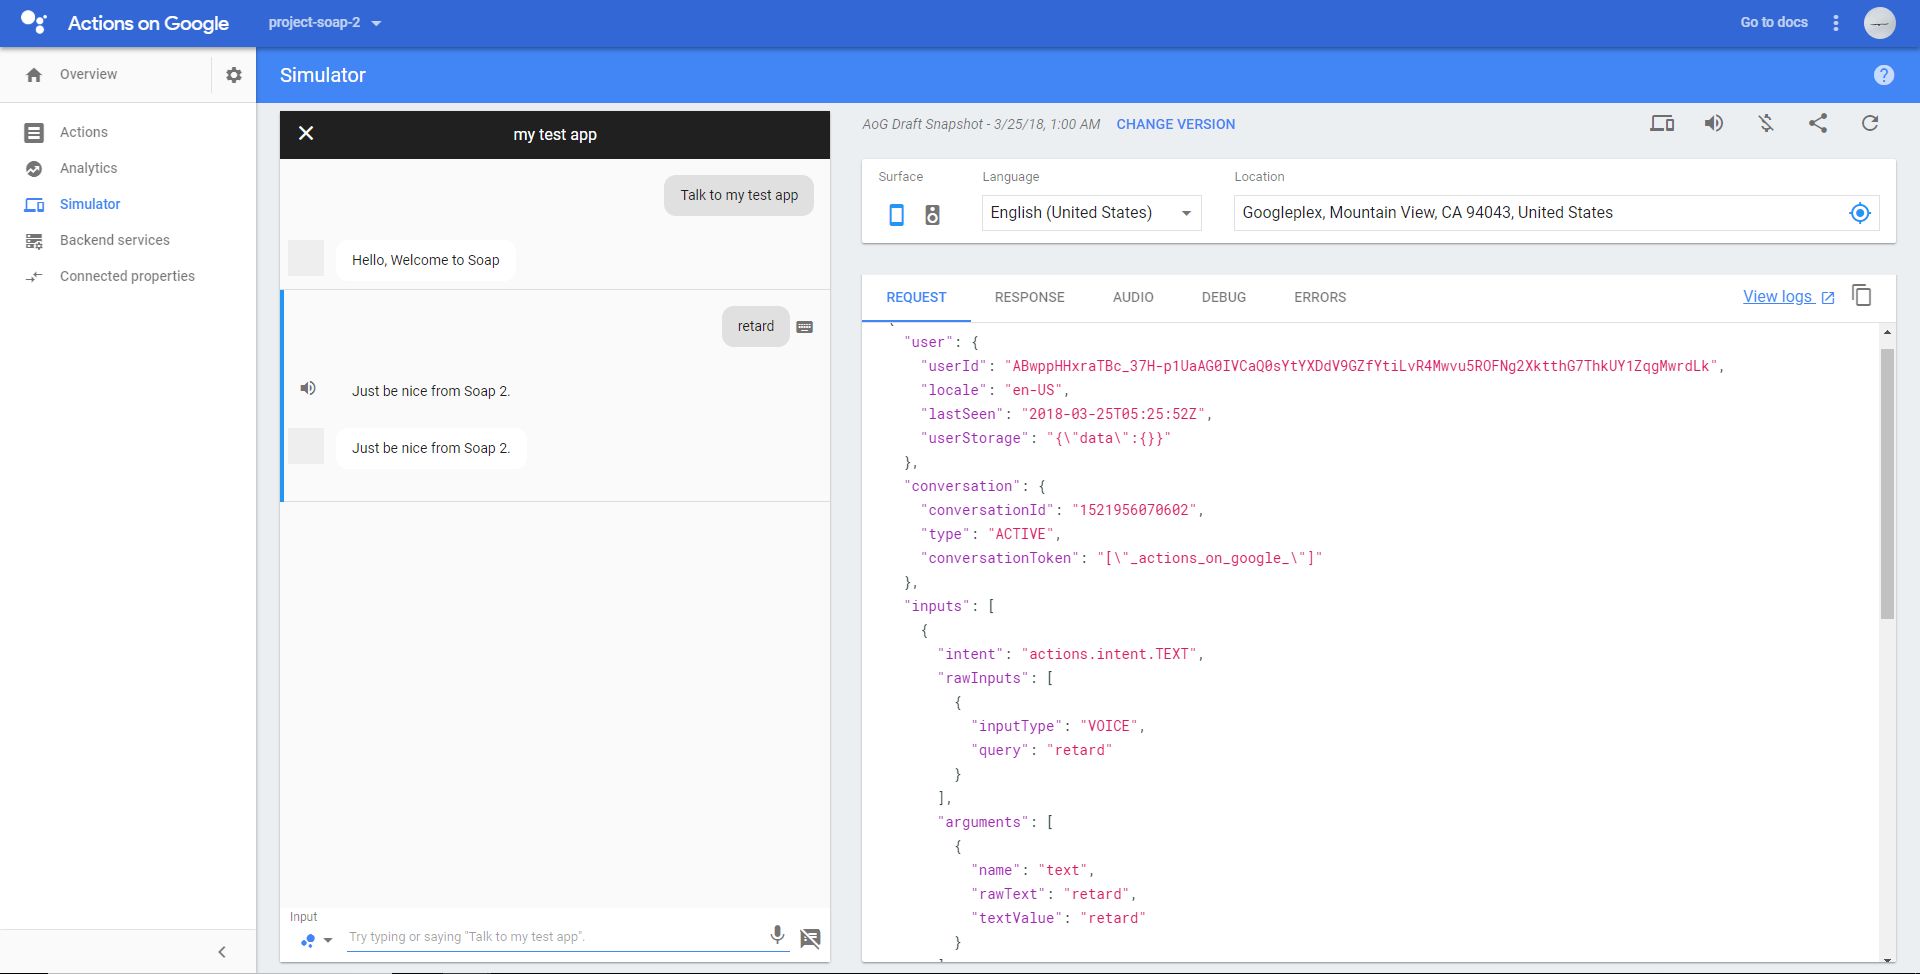The height and width of the screenshot is (974, 1920).
Task: Click the userId value in request JSON
Action: (1361, 366)
